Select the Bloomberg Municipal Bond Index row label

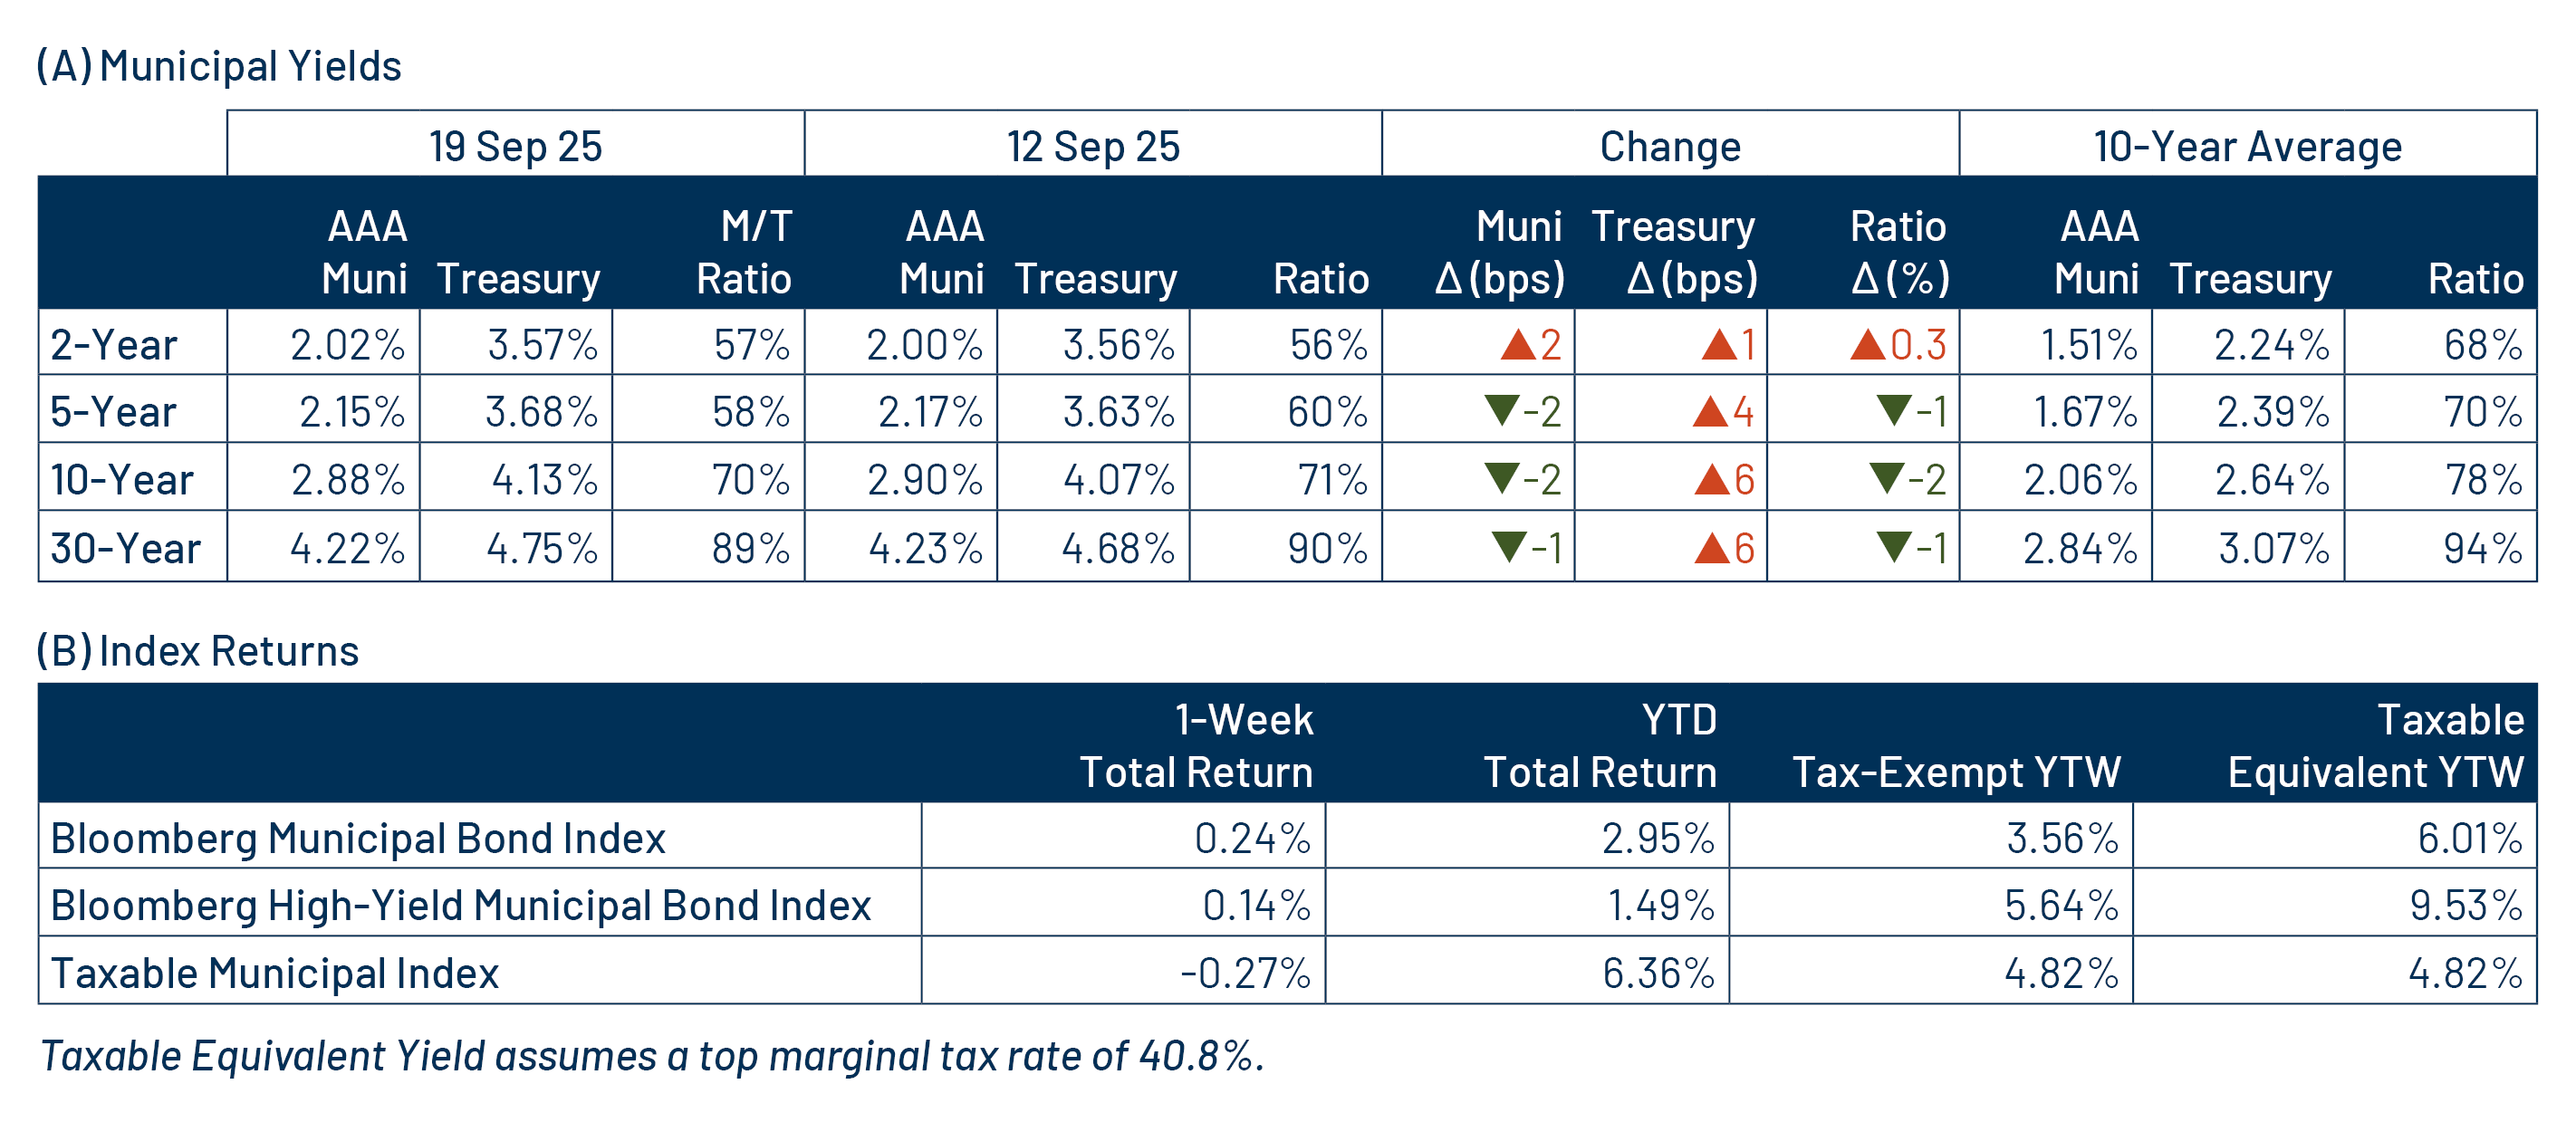(358, 838)
